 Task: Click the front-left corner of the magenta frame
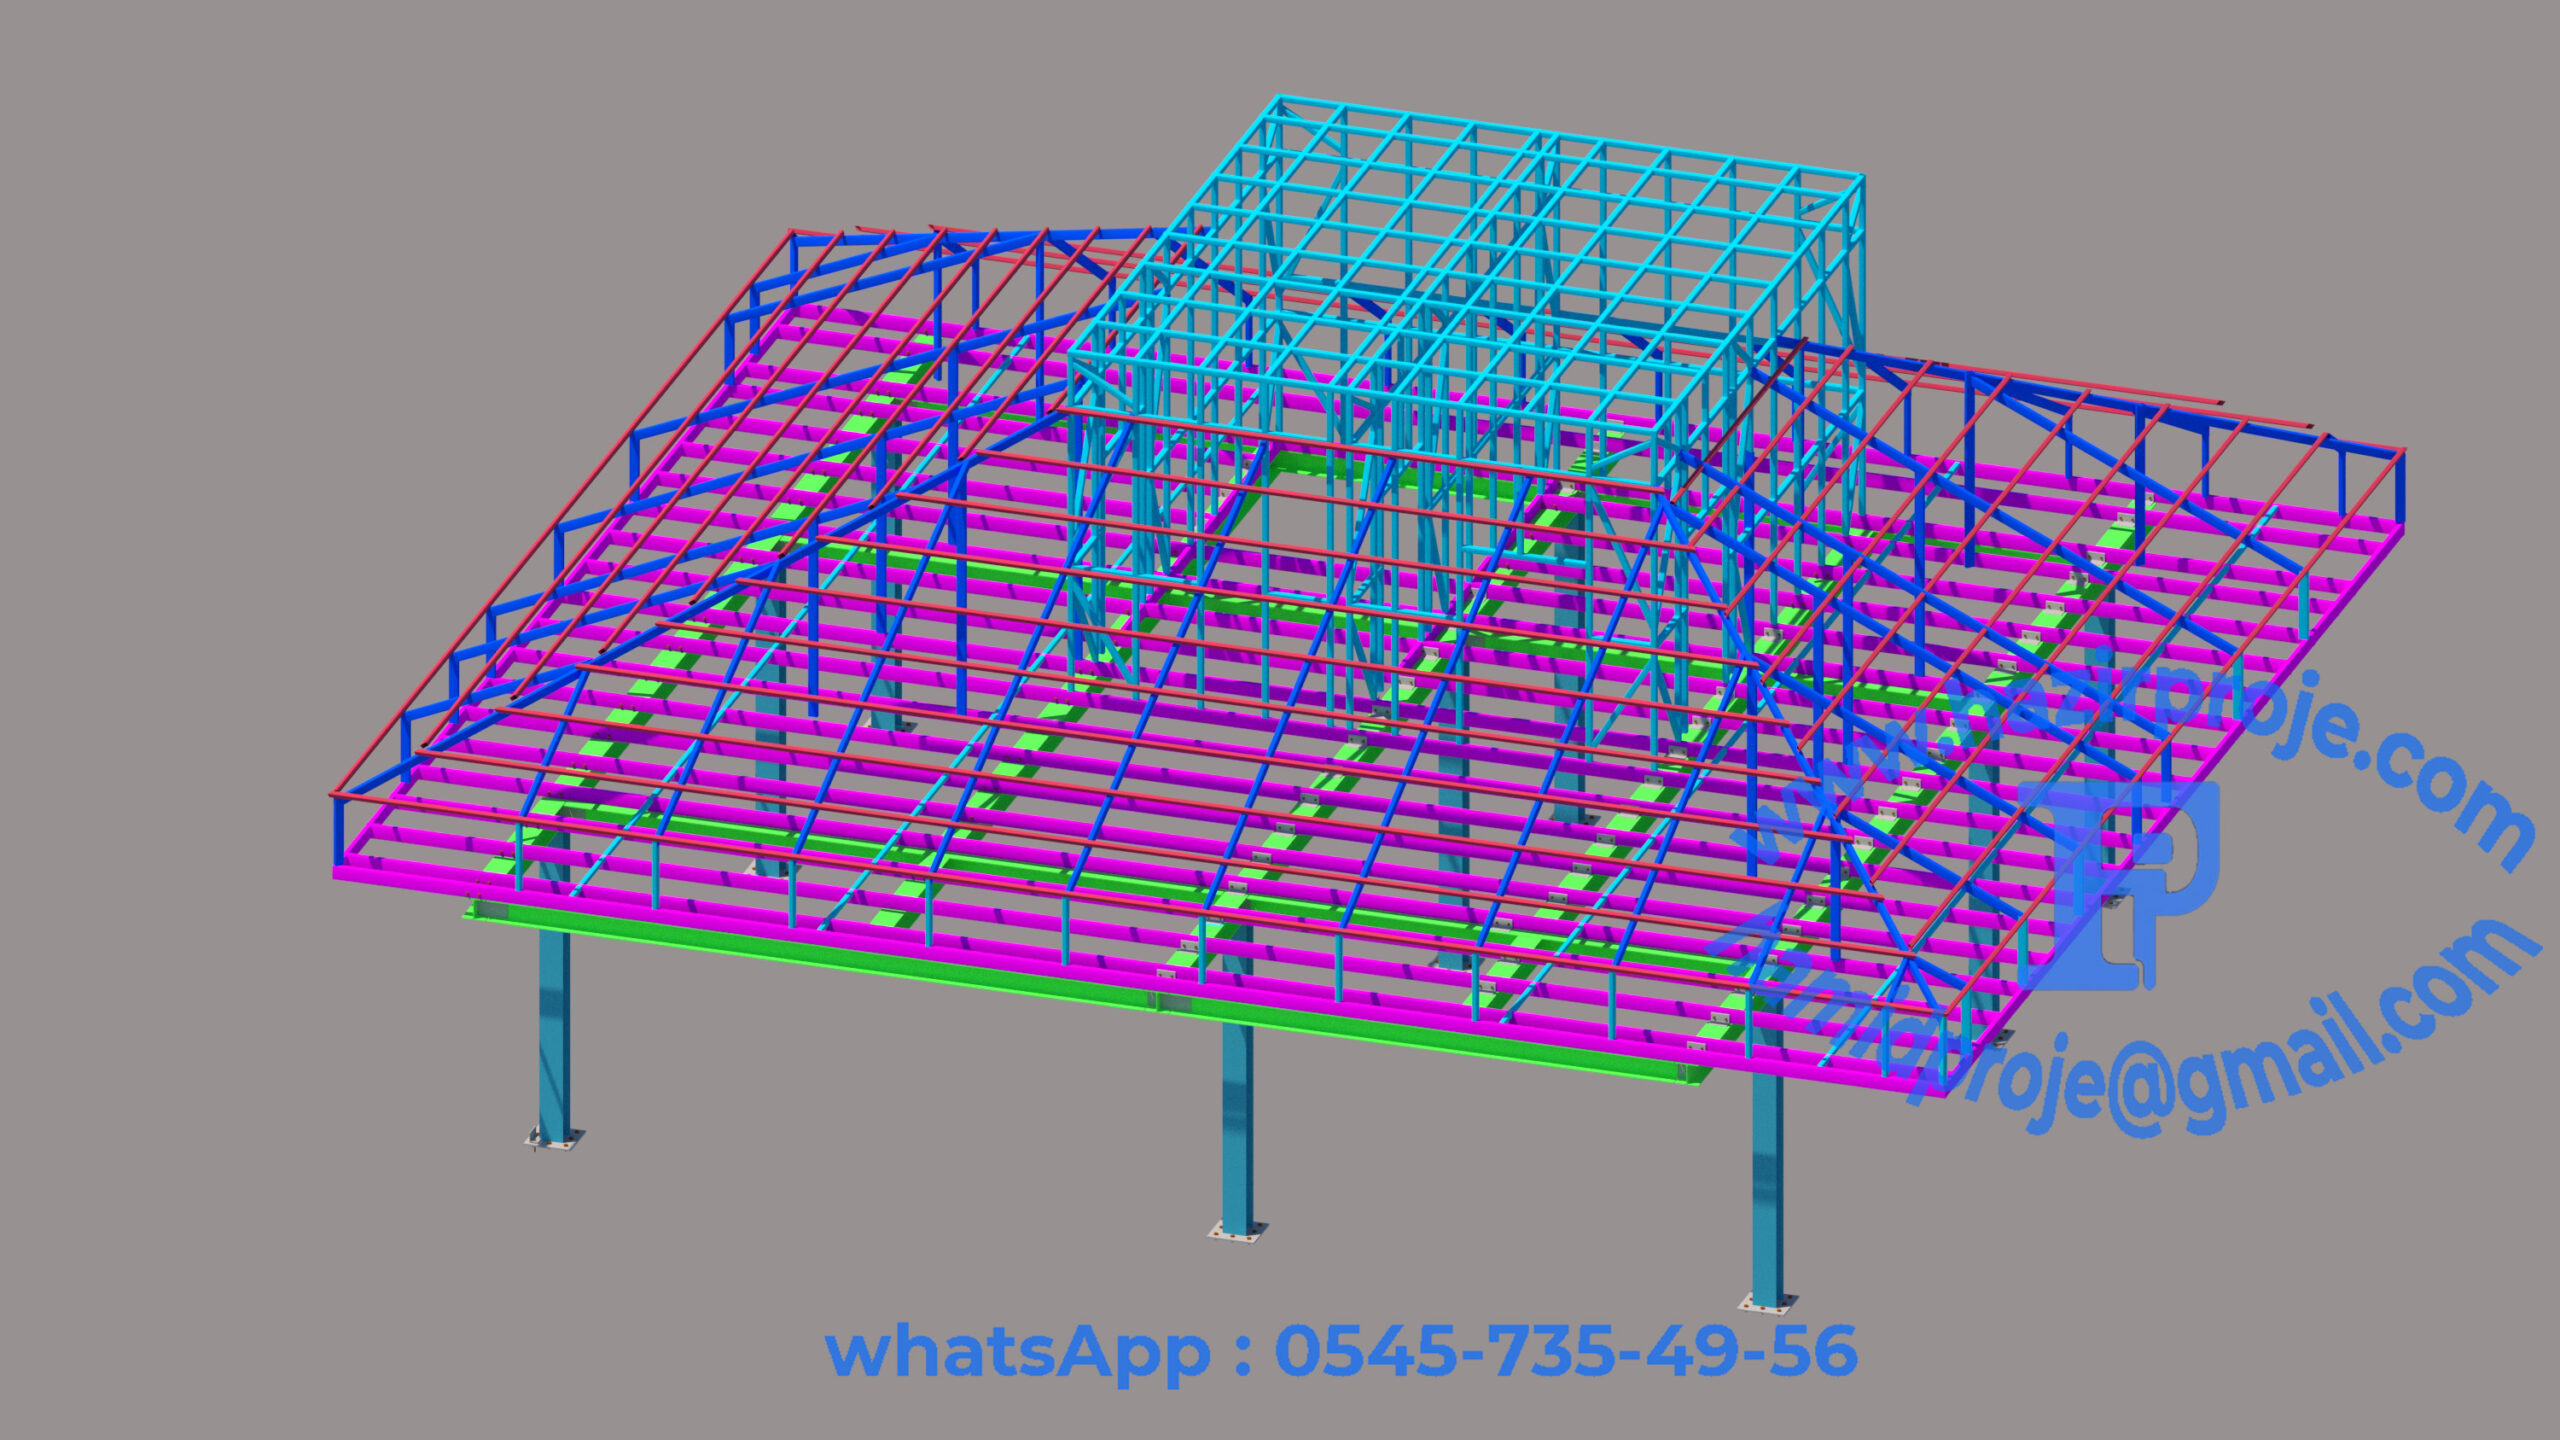340,872
